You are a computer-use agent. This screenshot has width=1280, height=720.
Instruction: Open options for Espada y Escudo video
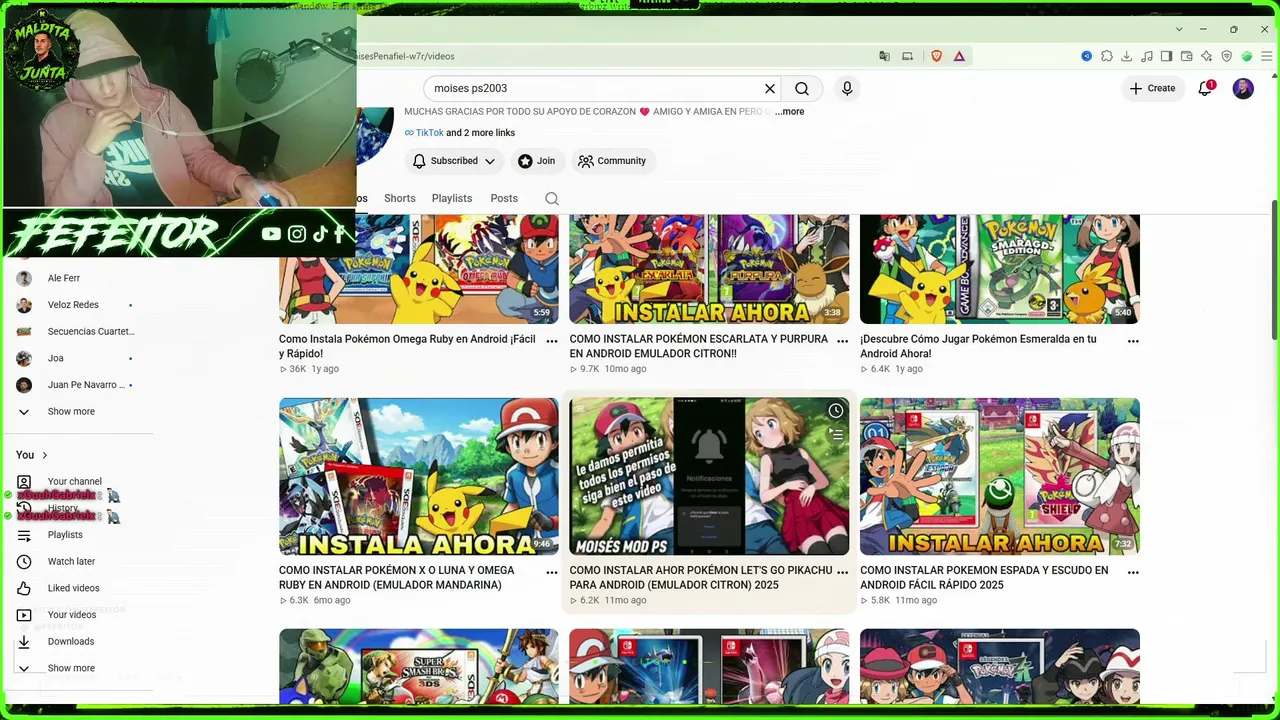[x=1133, y=572]
